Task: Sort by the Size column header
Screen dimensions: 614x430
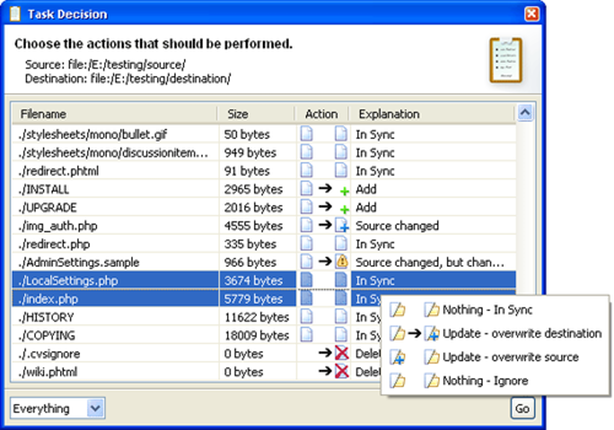Action: tap(257, 114)
